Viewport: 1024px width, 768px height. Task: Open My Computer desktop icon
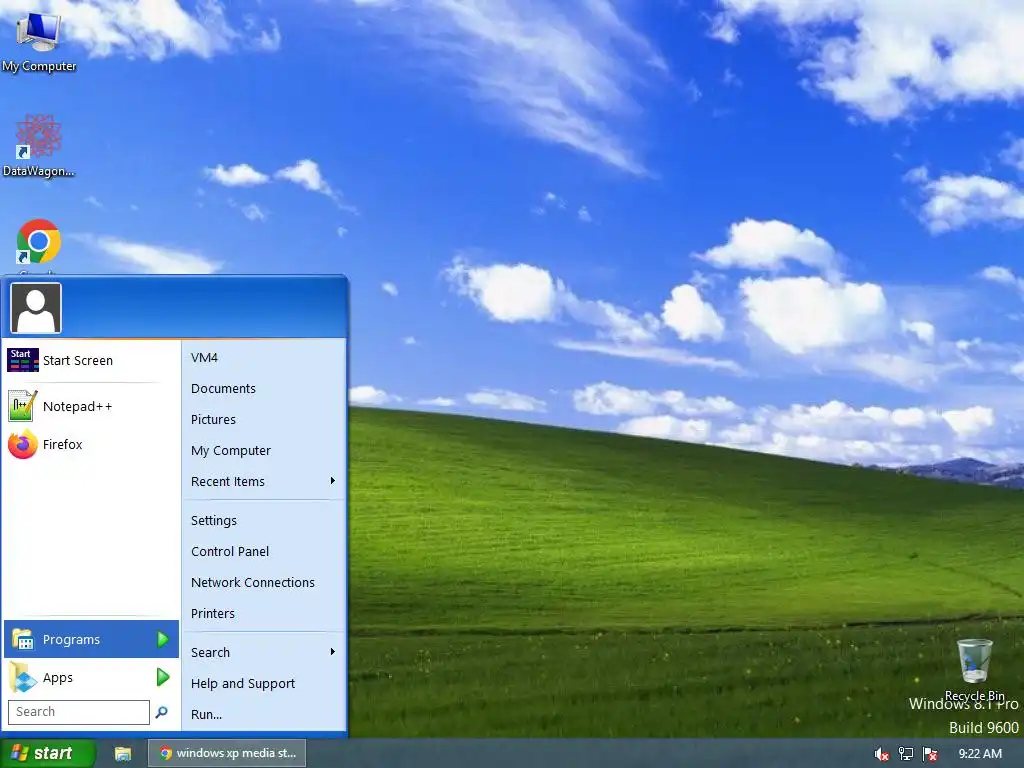click(x=39, y=38)
